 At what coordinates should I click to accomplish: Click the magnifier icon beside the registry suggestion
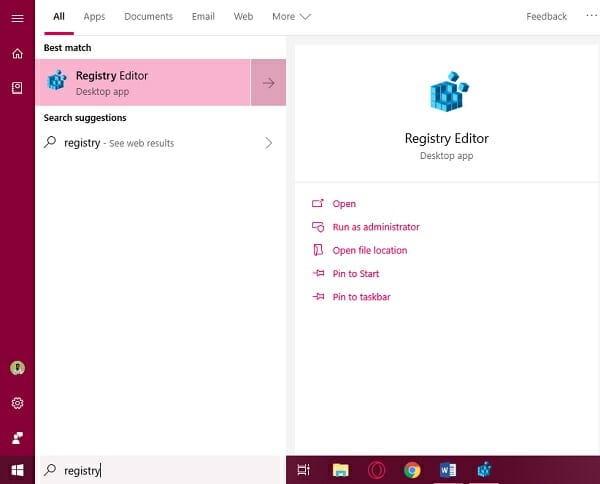[50, 142]
